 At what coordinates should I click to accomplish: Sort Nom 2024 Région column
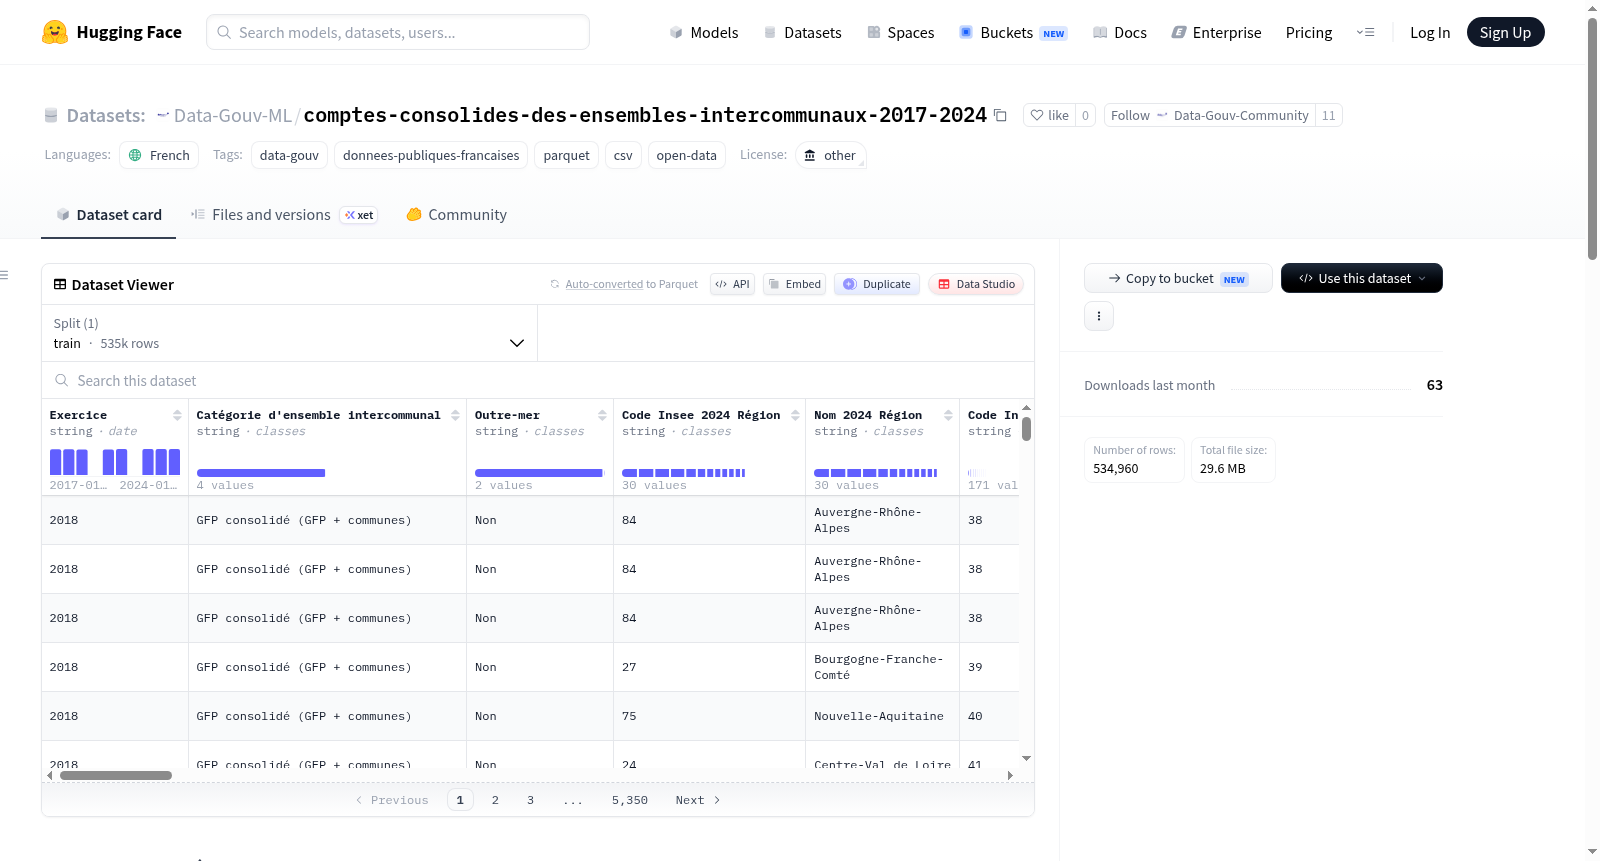click(948, 415)
